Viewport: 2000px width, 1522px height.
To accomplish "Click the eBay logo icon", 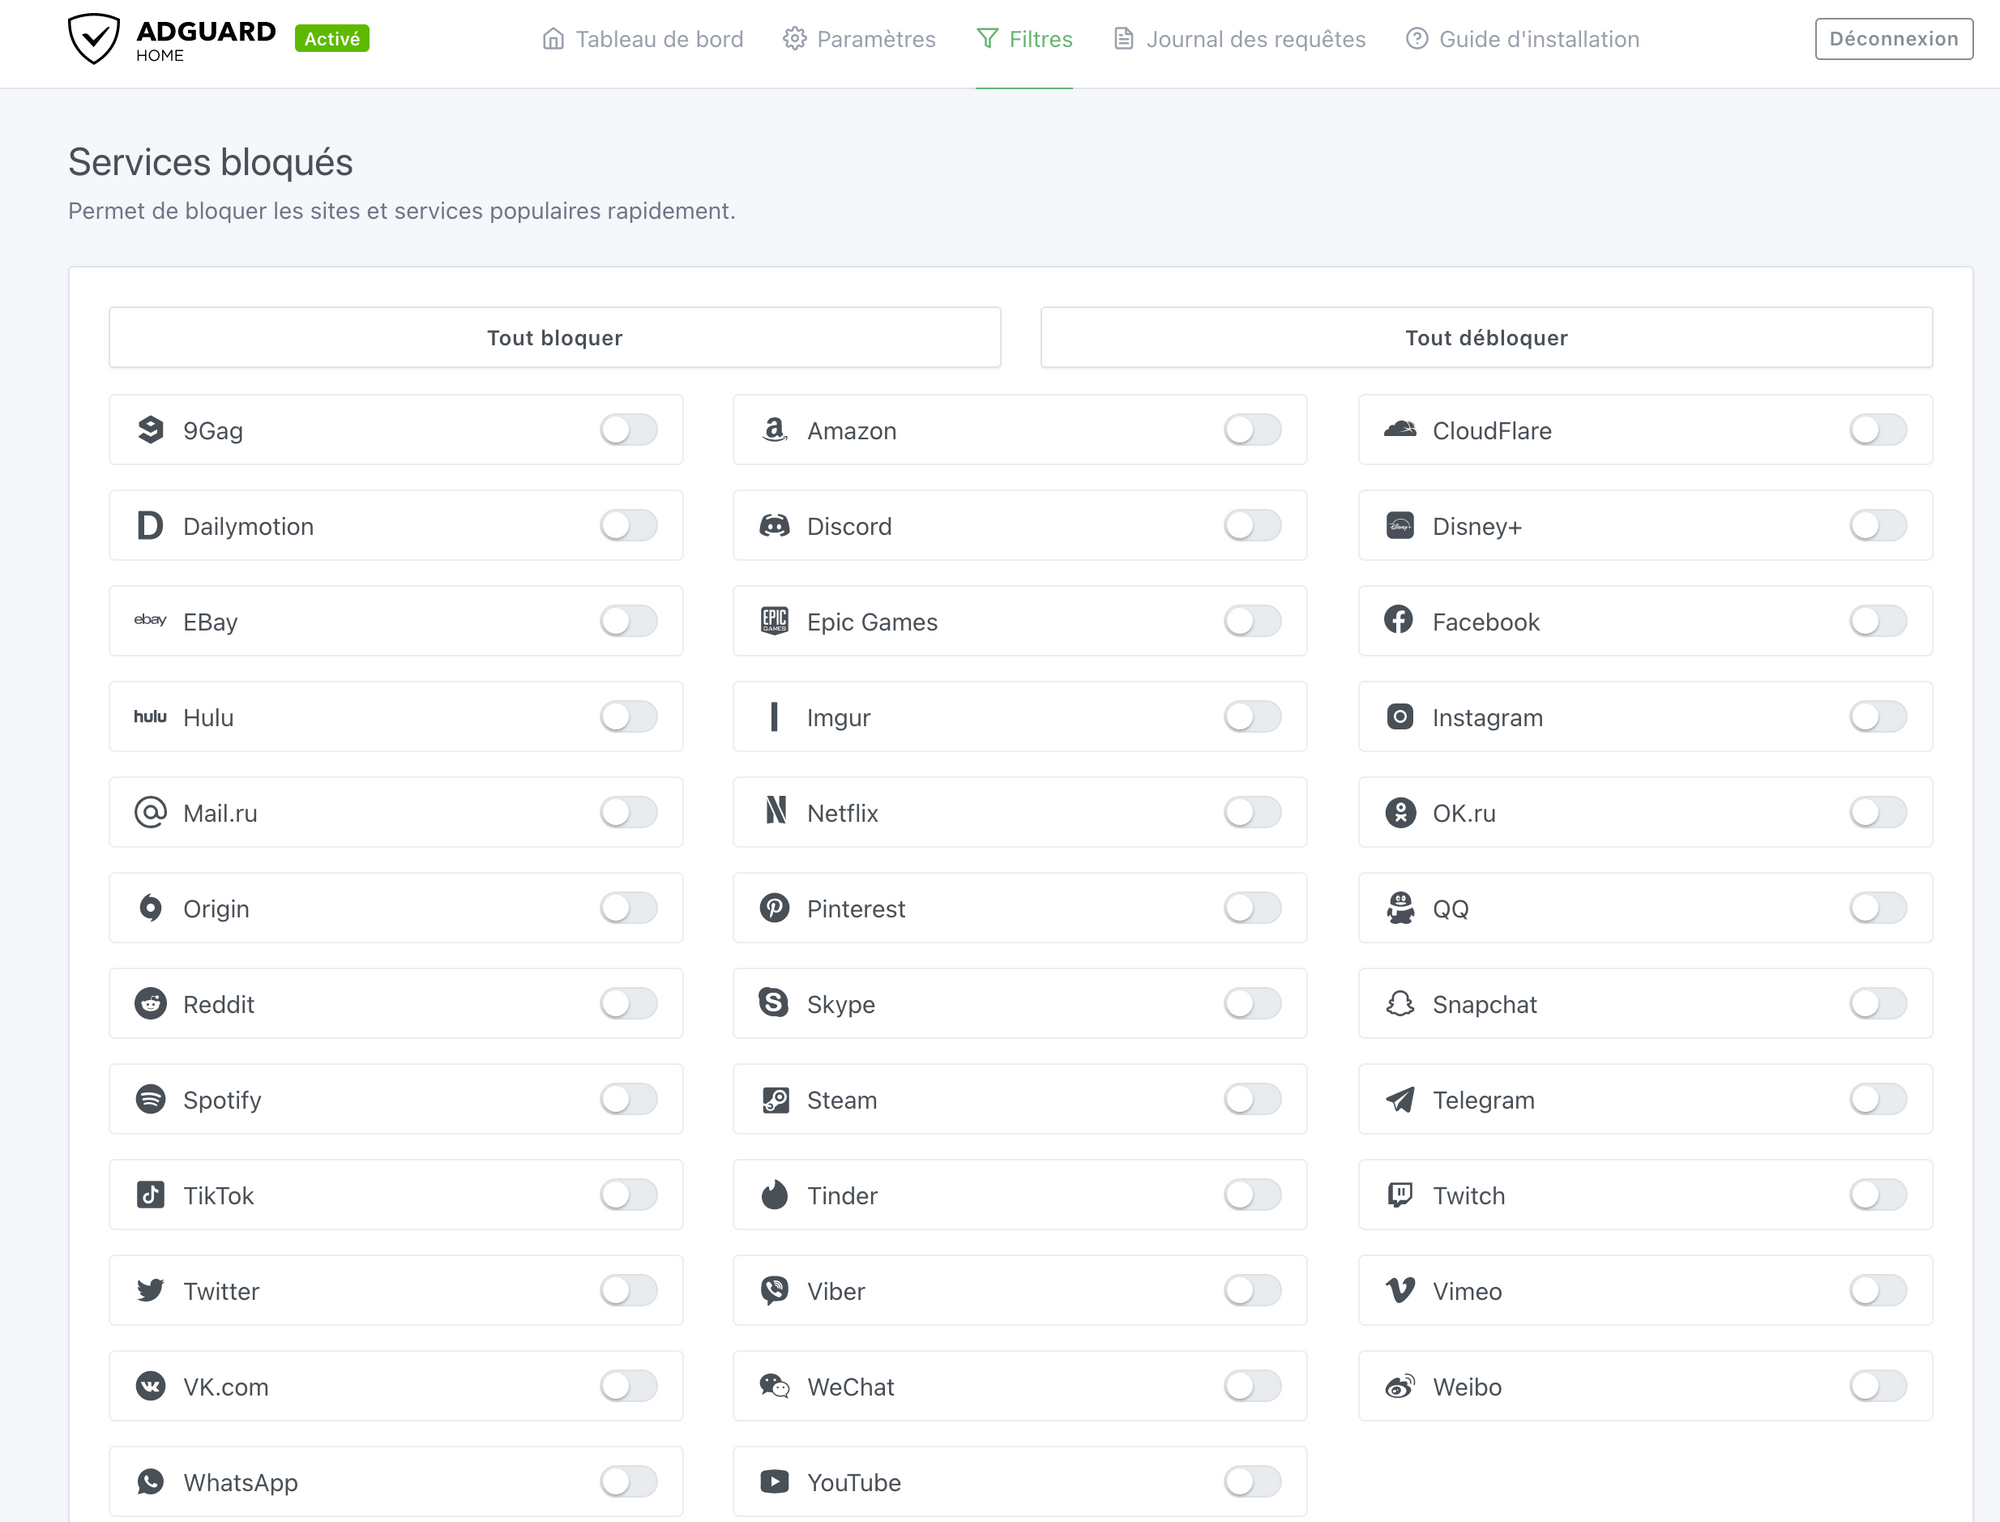I will (150, 621).
